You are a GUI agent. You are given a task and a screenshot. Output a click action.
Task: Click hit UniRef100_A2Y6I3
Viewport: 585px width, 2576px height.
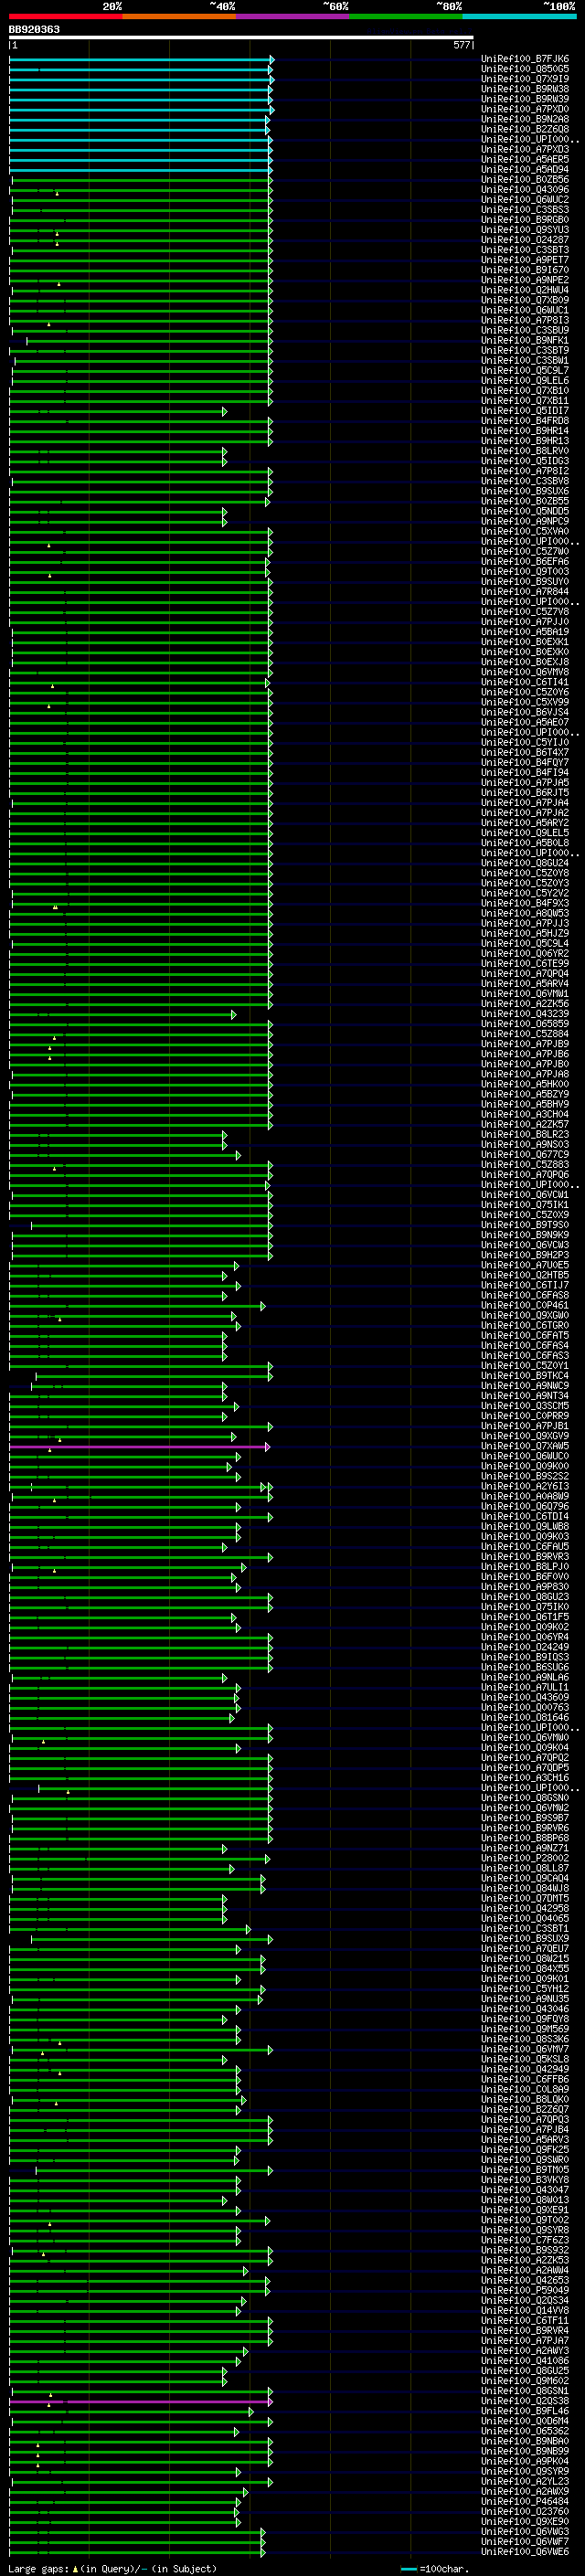[x=525, y=1486]
